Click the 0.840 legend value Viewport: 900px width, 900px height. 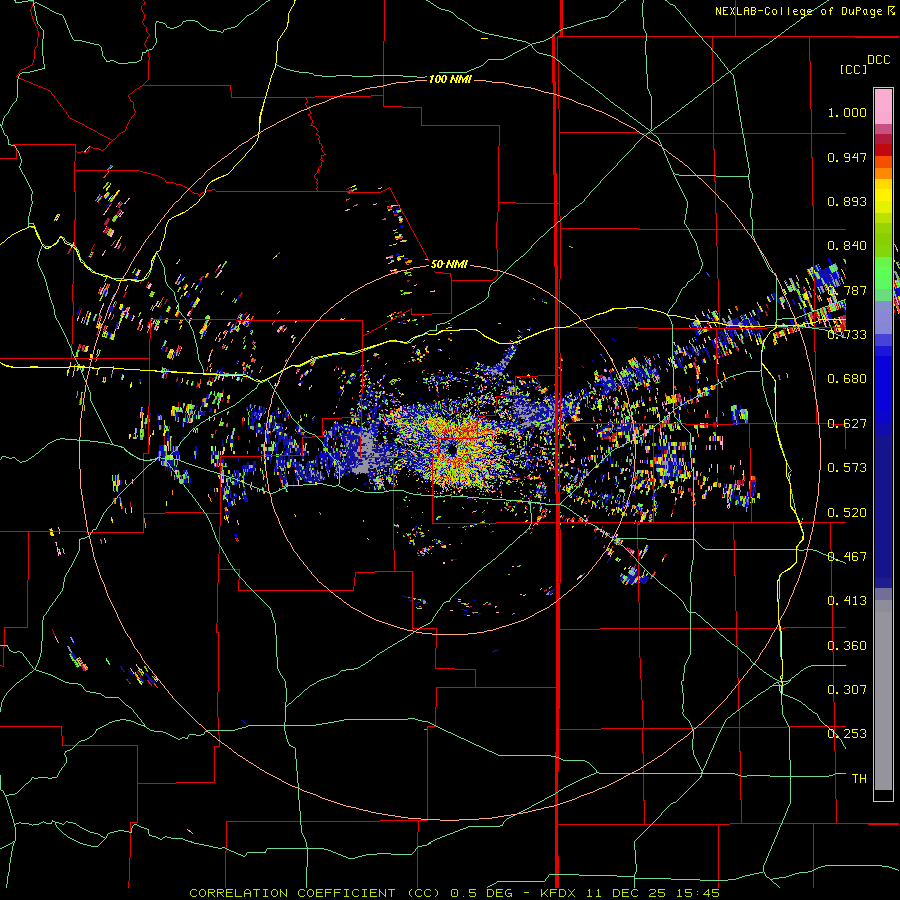point(847,246)
